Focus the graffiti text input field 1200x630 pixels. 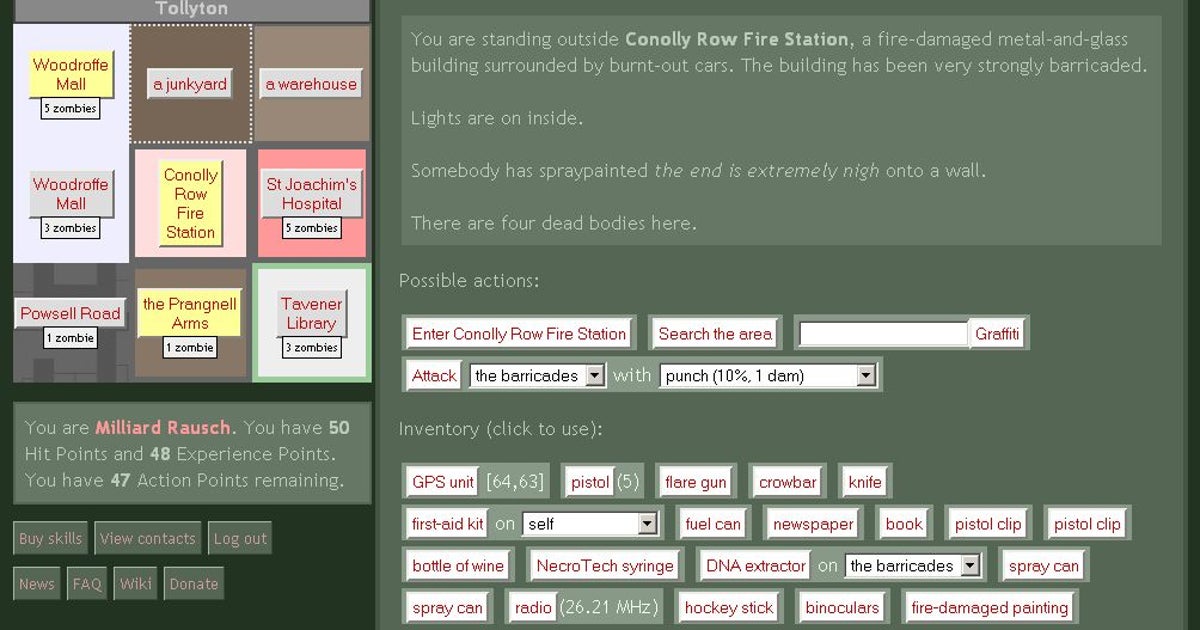pos(883,334)
